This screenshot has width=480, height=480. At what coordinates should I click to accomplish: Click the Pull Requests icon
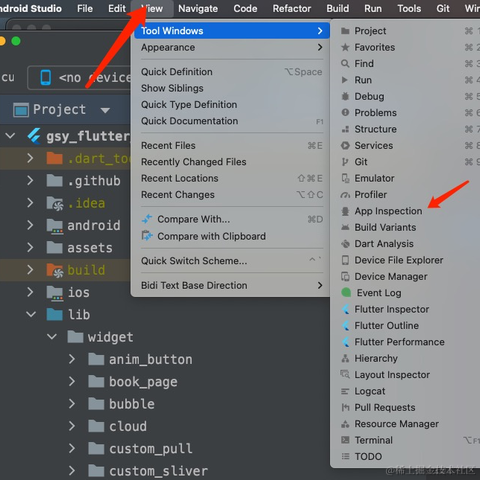click(345, 407)
